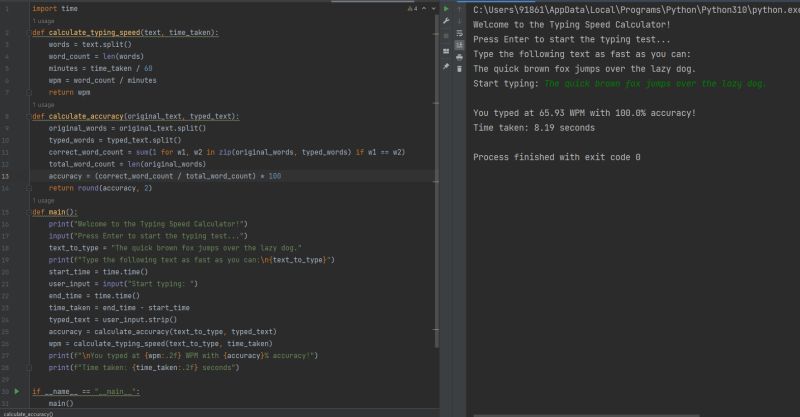
Task: Click 'minutes = time_taken / 60' line
Action: click(x=101, y=68)
